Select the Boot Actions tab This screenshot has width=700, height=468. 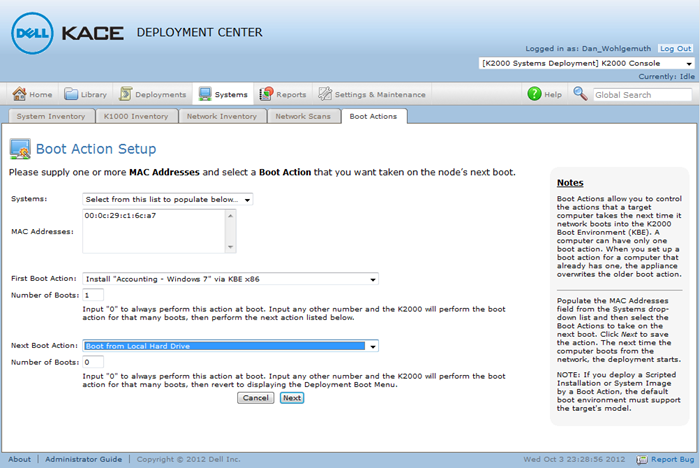click(374, 116)
